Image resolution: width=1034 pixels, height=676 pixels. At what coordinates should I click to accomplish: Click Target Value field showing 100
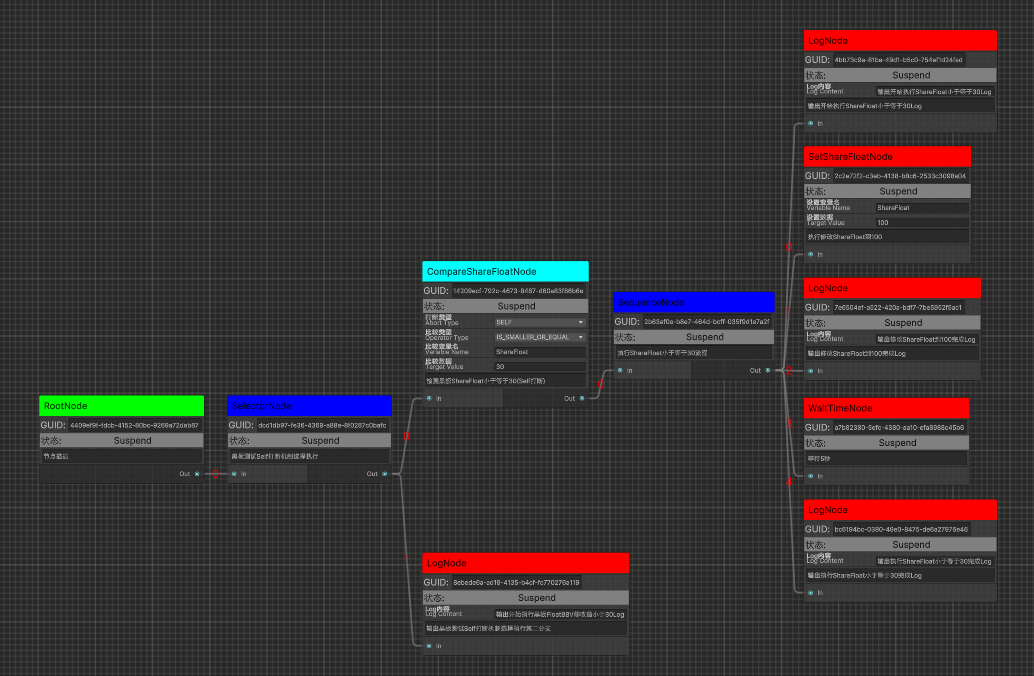coord(920,222)
